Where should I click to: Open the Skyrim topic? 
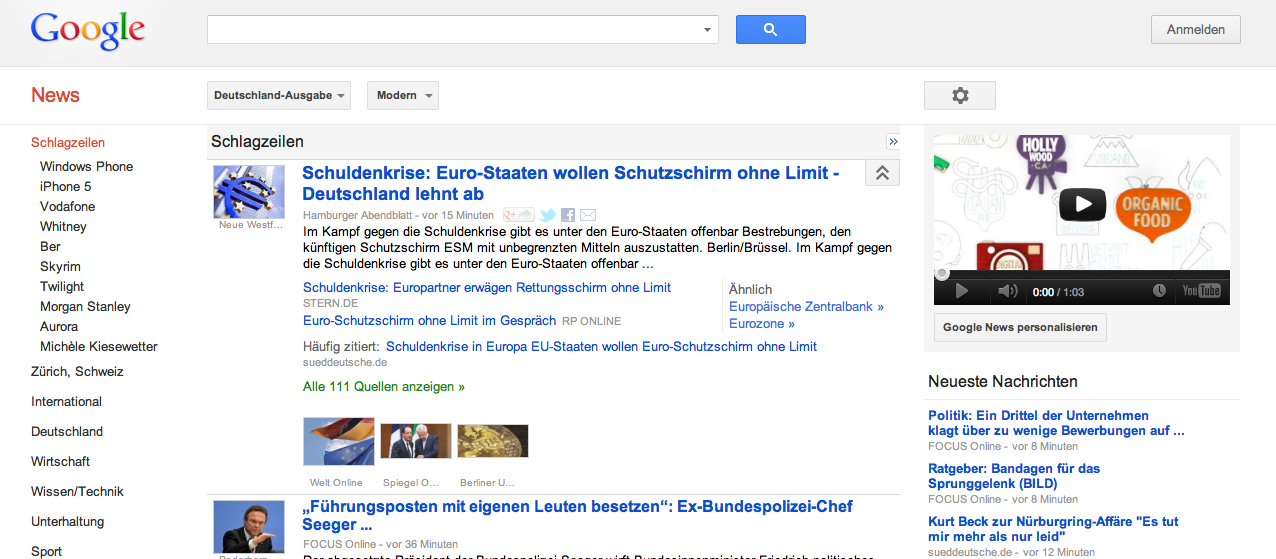tap(60, 267)
